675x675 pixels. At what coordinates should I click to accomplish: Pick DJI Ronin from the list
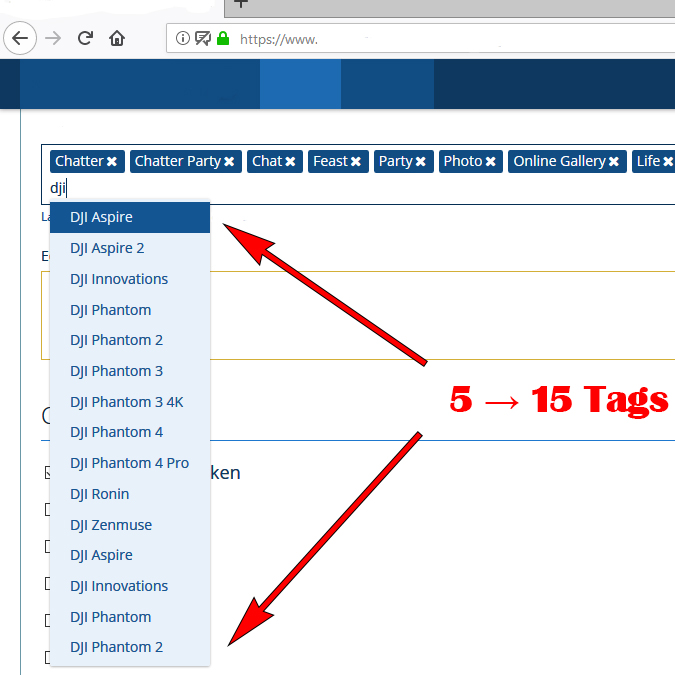click(130, 494)
